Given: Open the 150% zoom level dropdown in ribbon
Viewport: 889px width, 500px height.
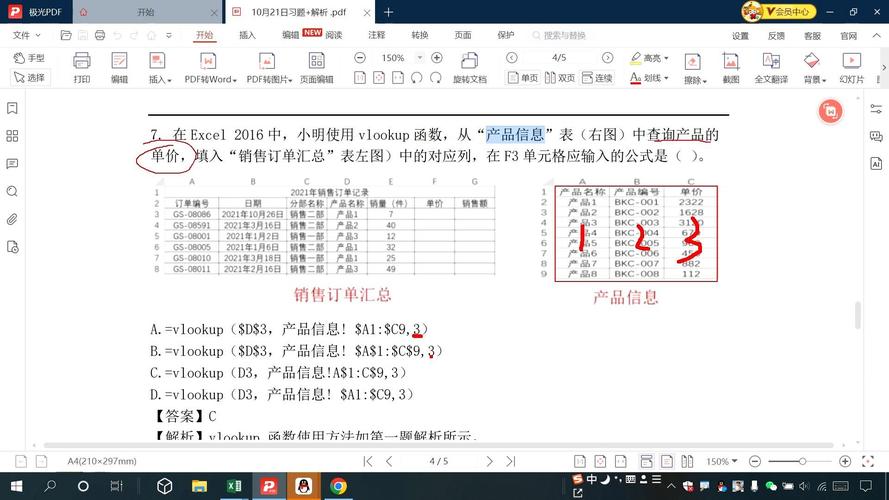Looking at the screenshot, I should click(420, 58).
